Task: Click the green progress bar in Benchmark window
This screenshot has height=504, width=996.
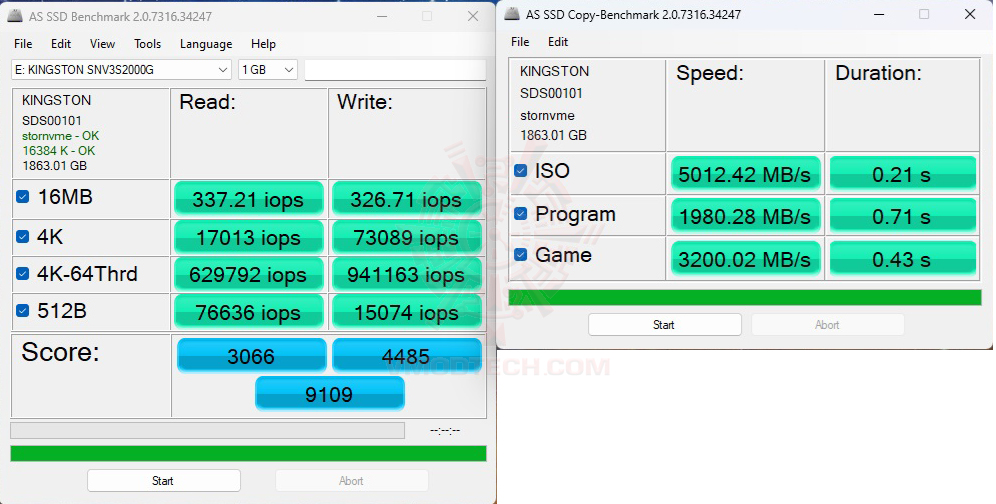Action: click(248, 453)
